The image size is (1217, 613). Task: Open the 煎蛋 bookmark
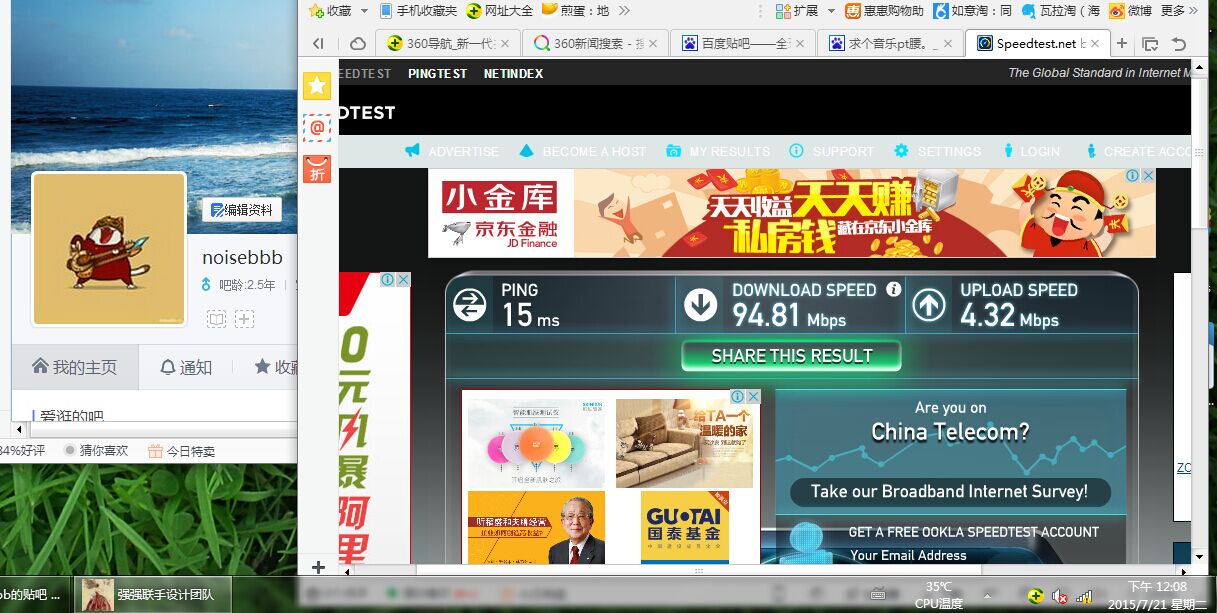click(x=575, y=11)
